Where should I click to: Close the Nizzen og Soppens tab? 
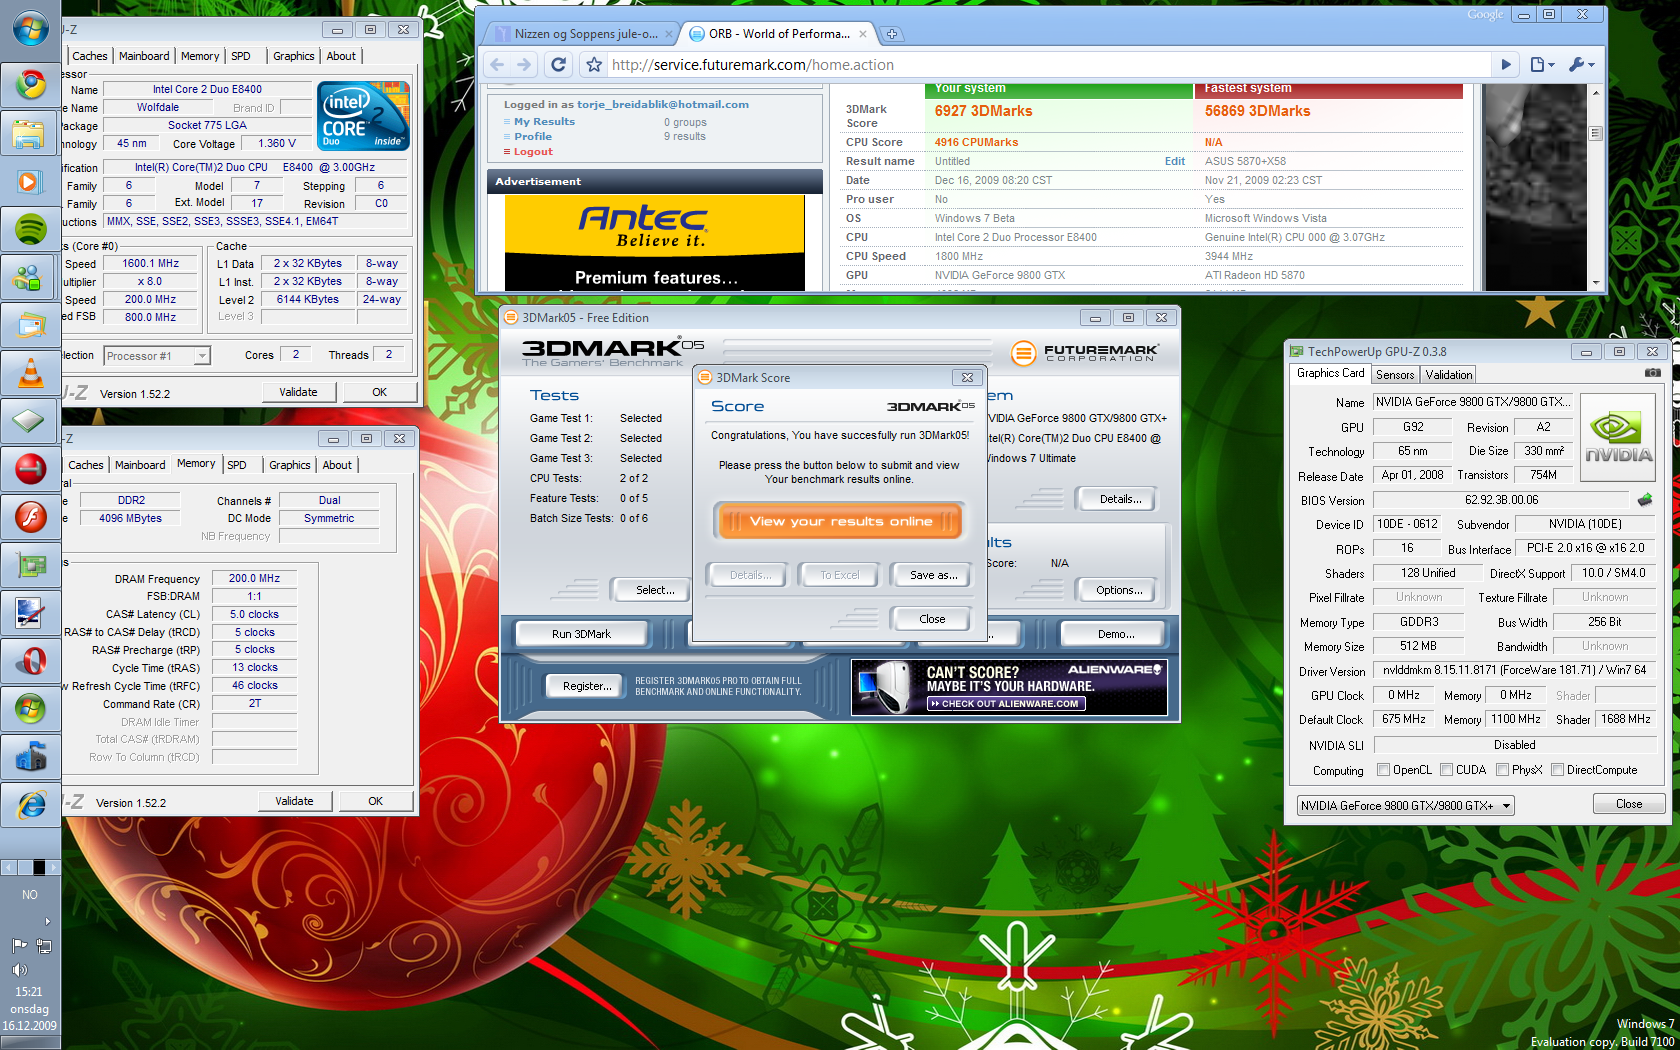pos(668,34)
